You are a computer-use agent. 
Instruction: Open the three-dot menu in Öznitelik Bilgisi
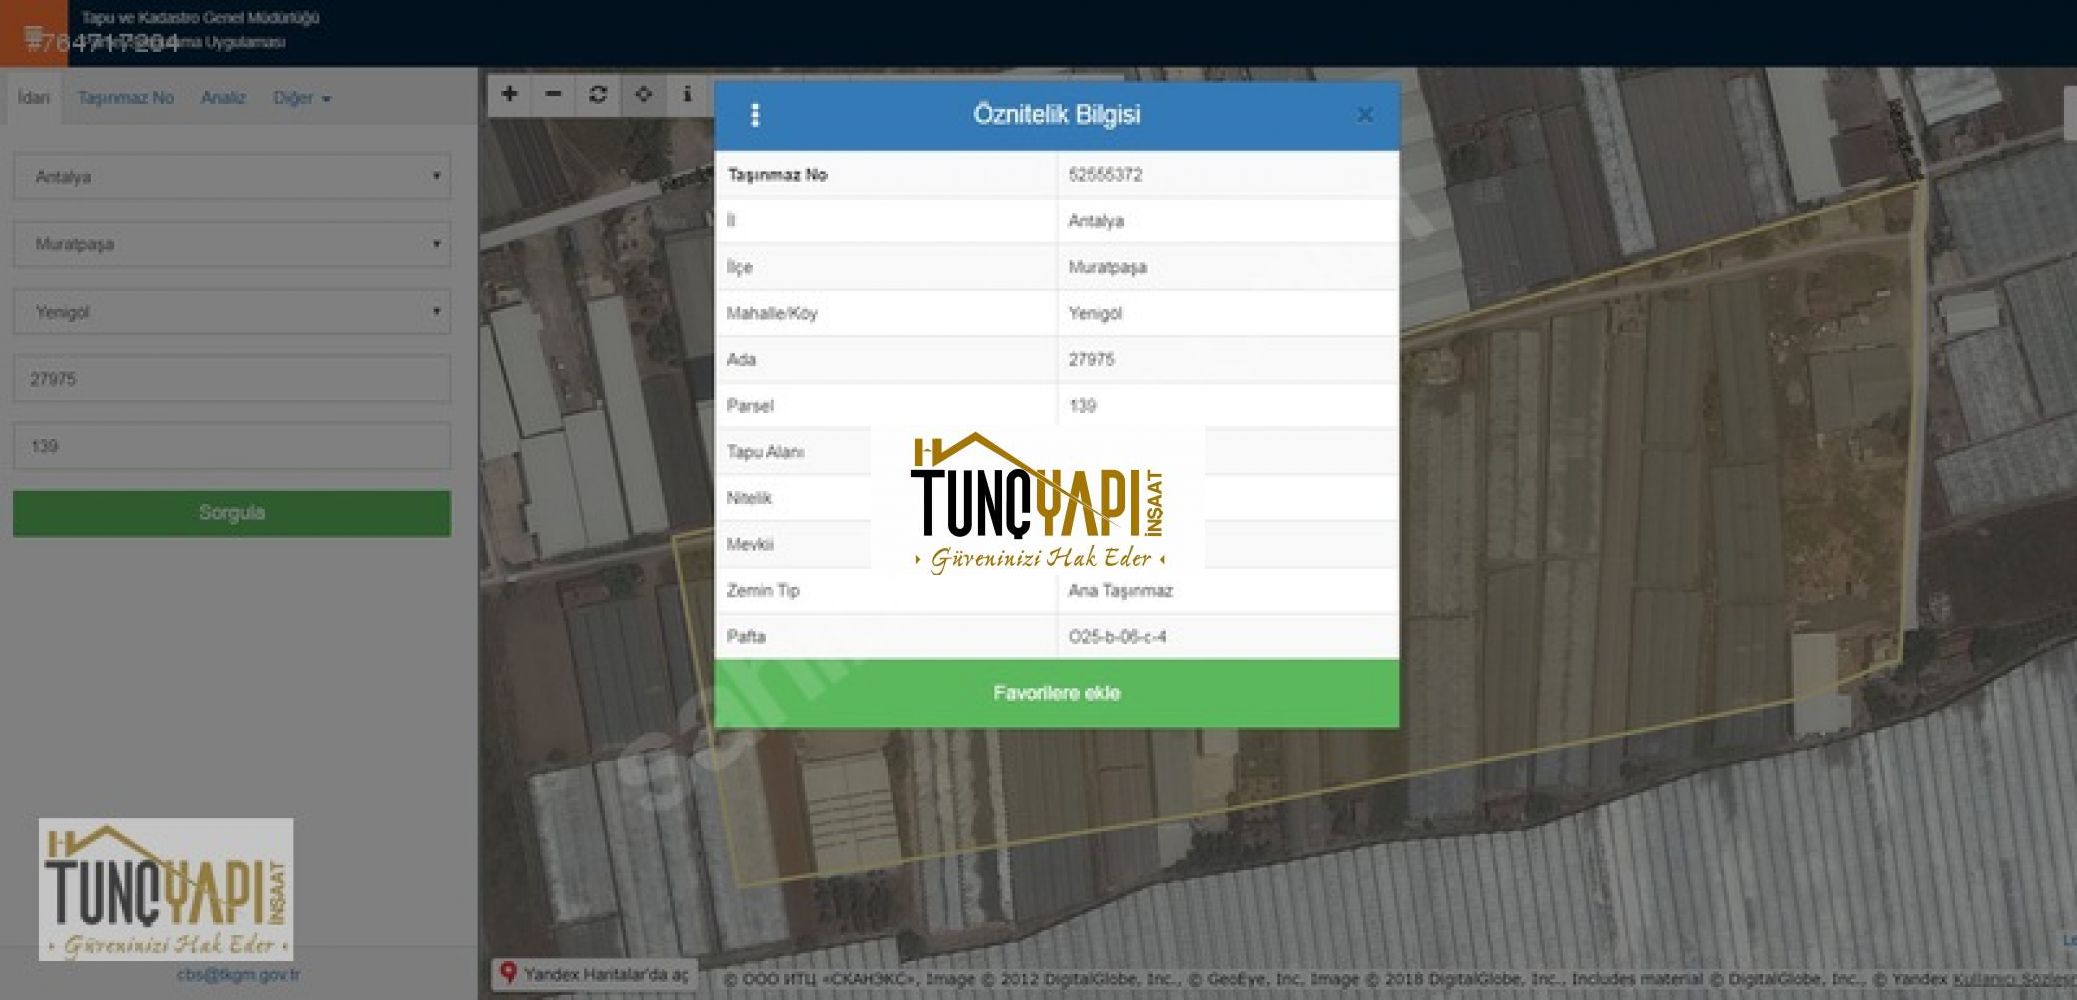tap(755, 115)
